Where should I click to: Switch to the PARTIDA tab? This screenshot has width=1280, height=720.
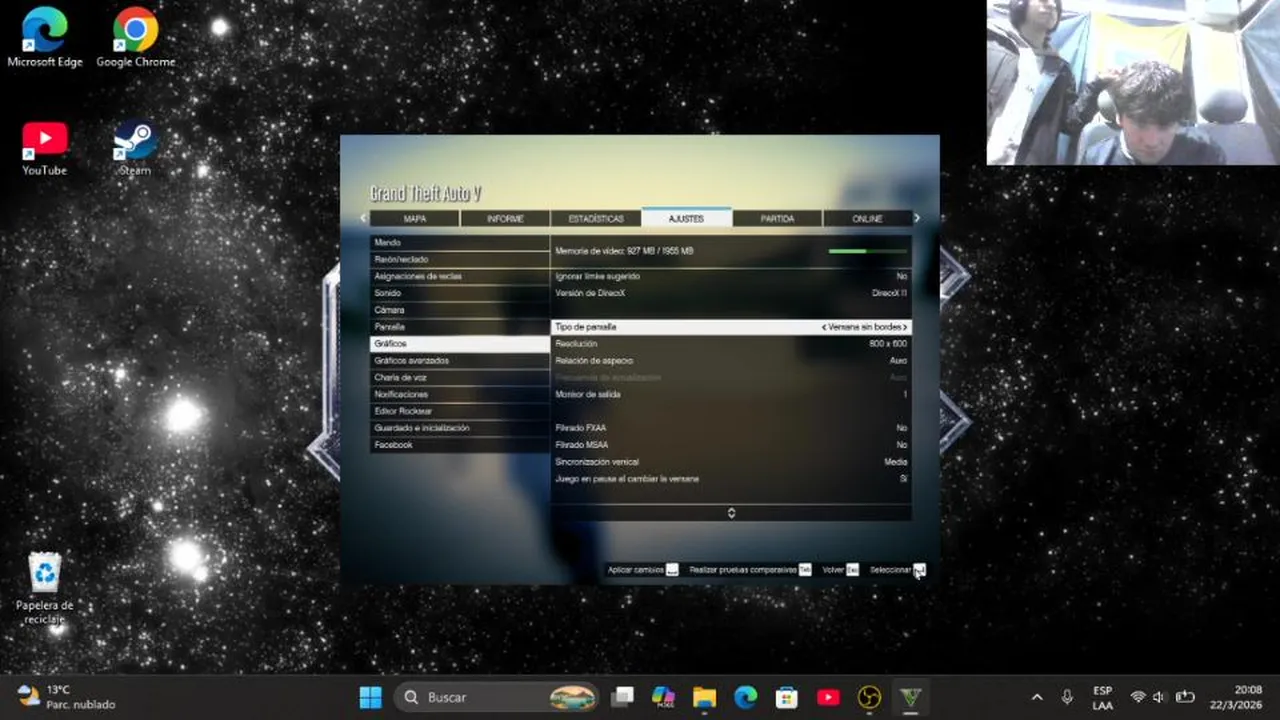click(777, 218)
